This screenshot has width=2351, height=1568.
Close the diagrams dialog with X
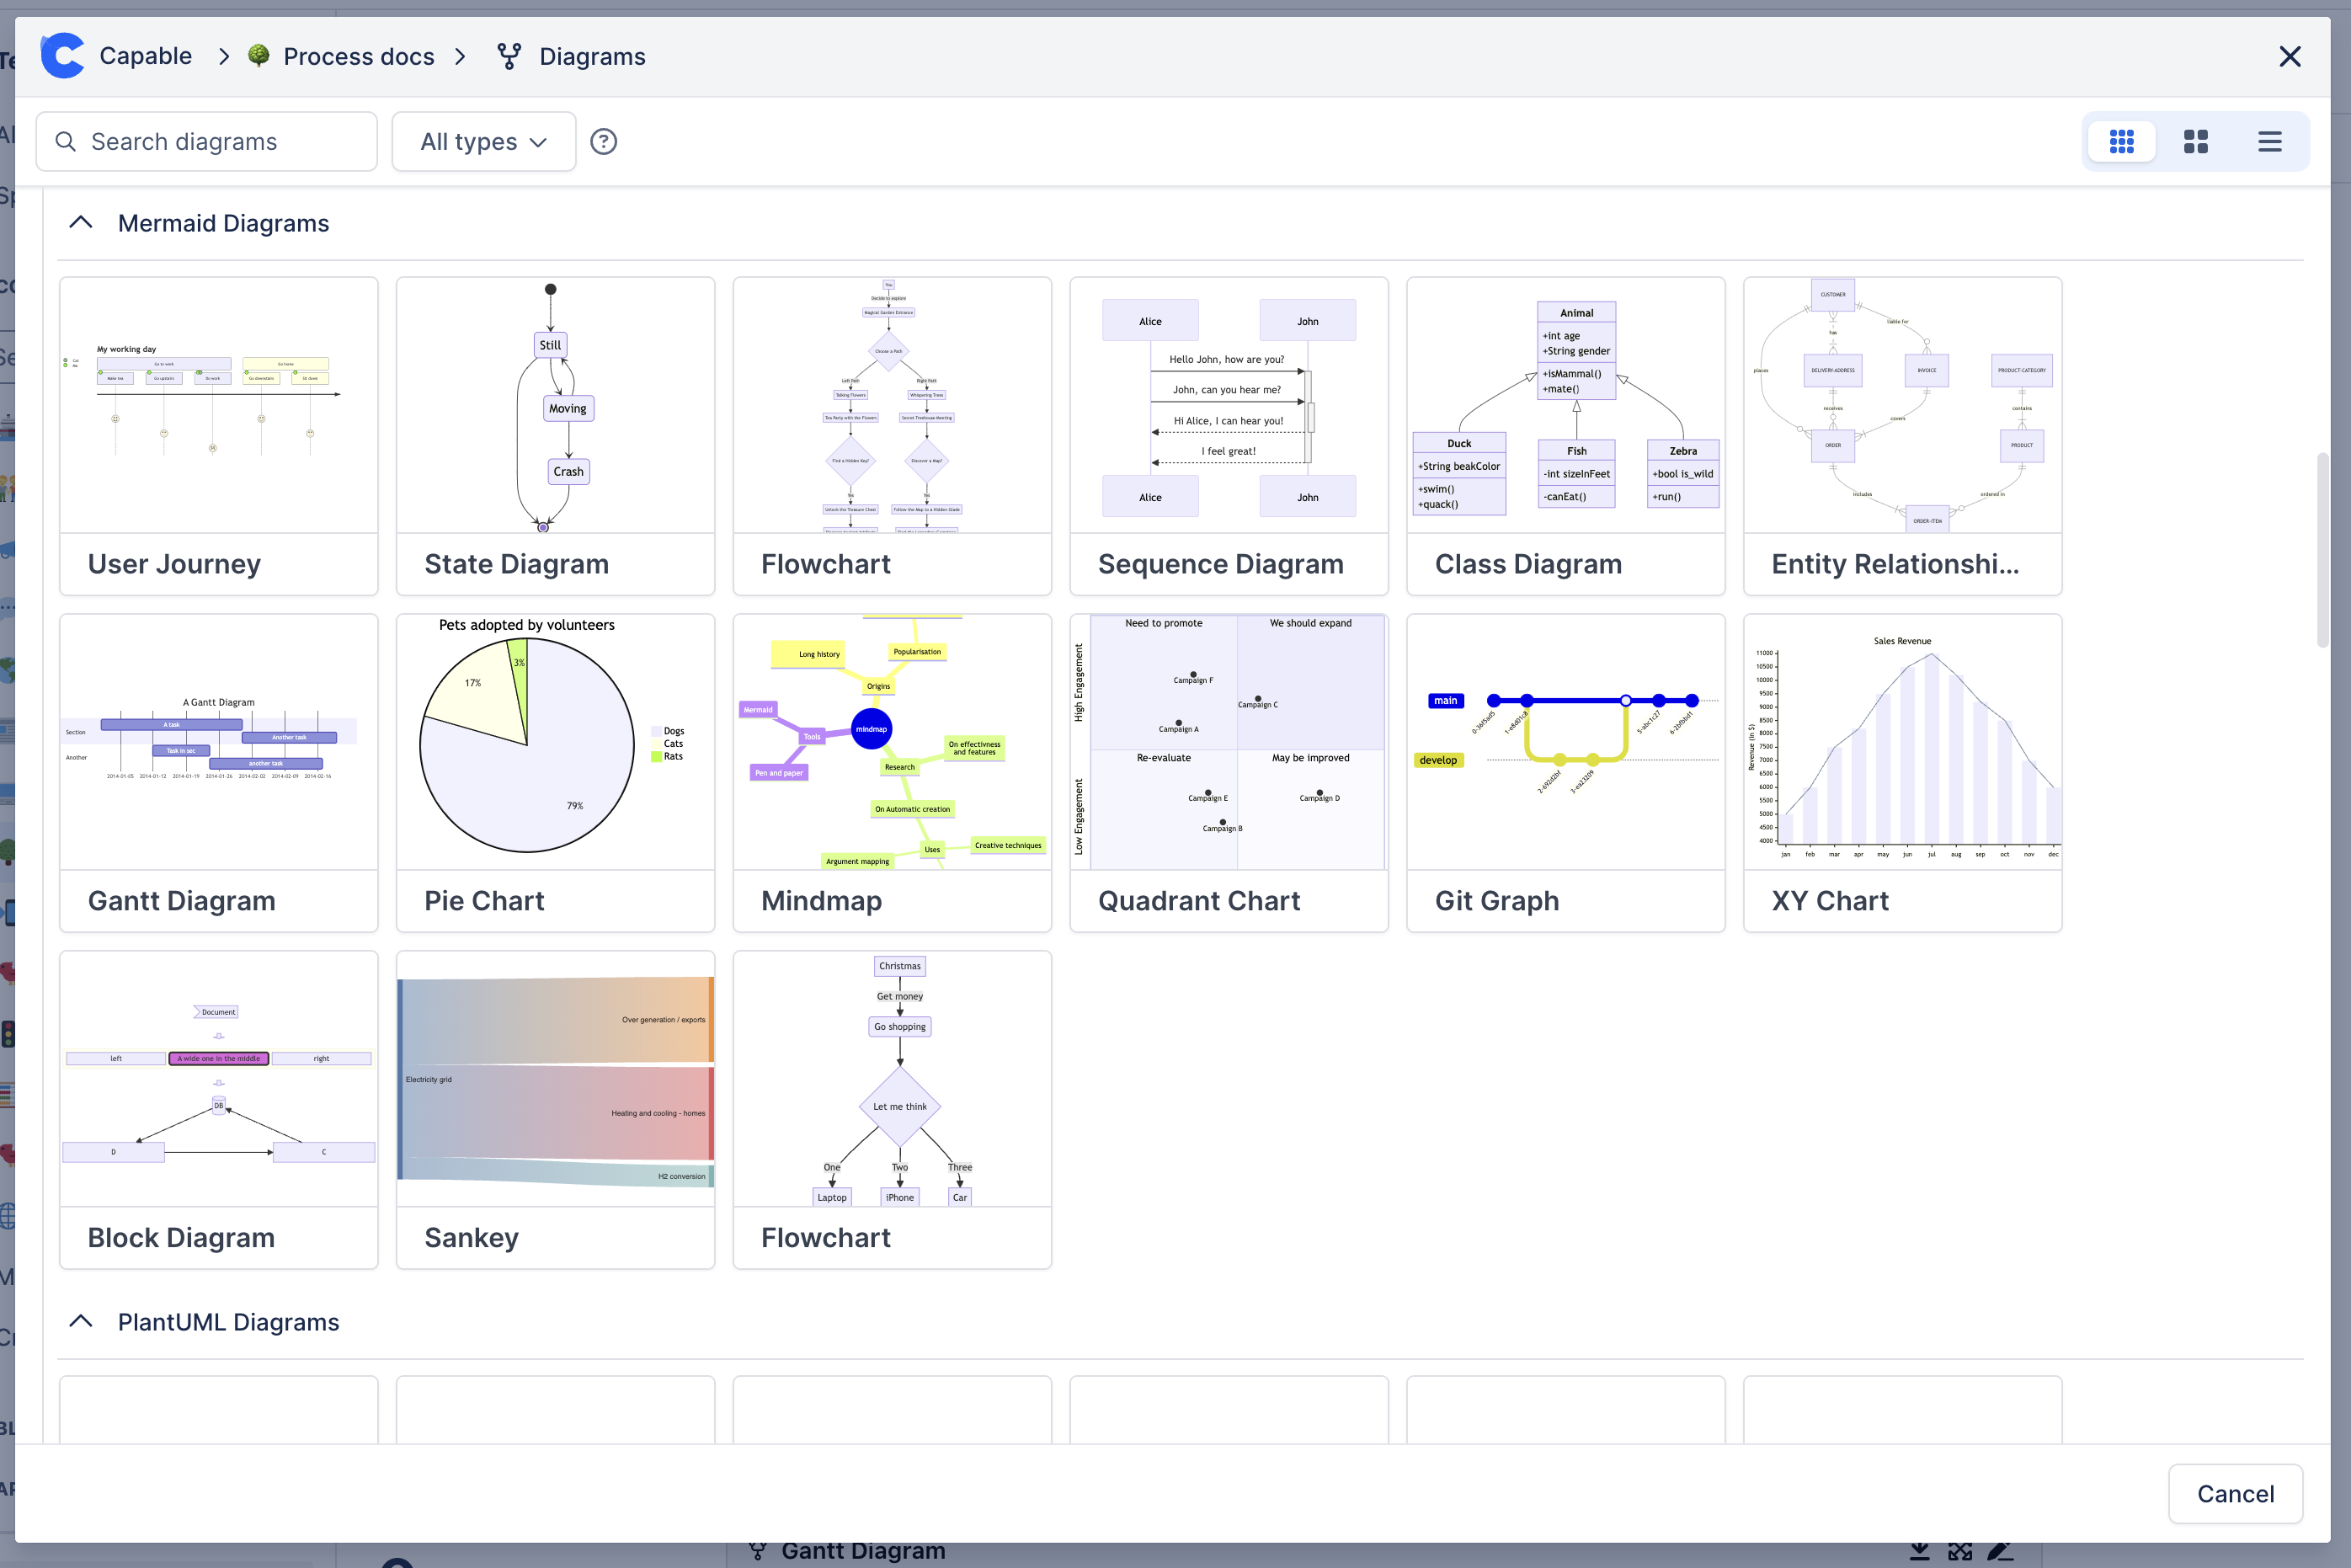[x=2289, y=57]
